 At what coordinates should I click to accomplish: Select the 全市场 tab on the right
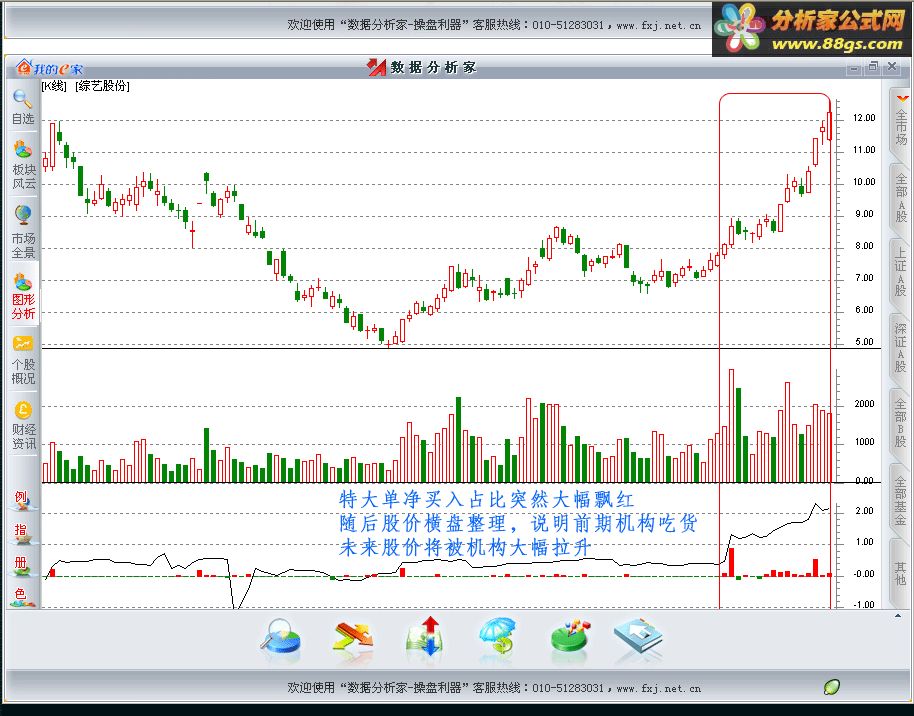tap(901, 127)
